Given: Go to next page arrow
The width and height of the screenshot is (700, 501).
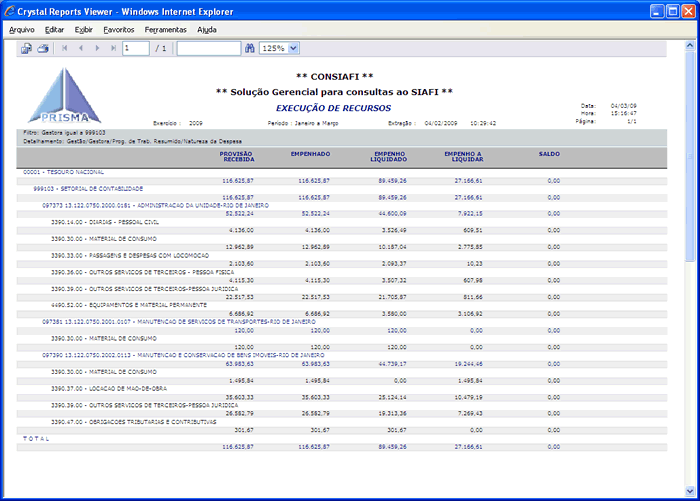Looking at the screenshot, I should click(97, 48).
